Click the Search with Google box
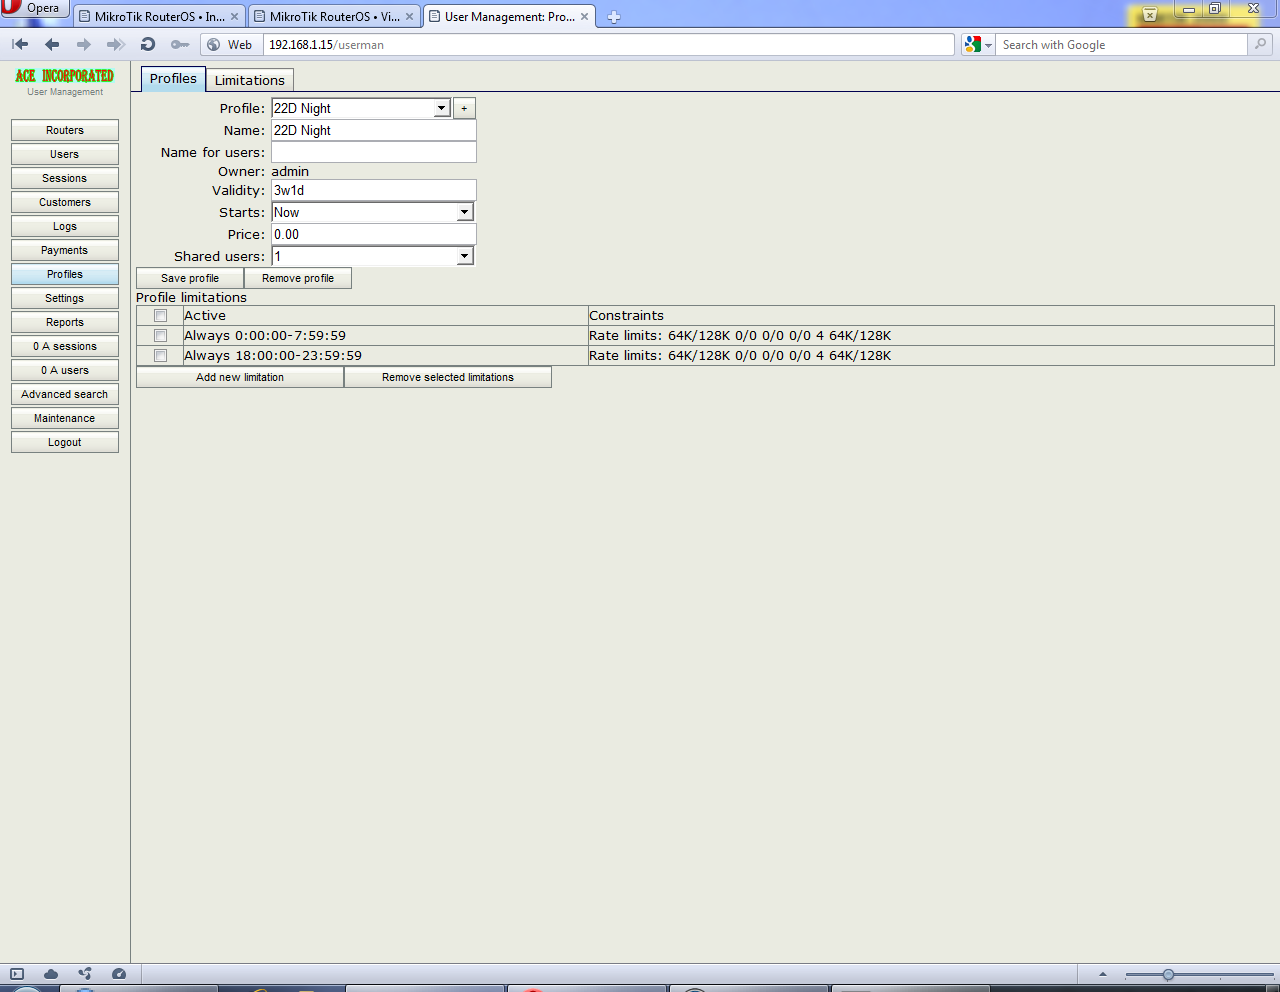The width and height of the screenshot is (1280, 992). 1122,45
